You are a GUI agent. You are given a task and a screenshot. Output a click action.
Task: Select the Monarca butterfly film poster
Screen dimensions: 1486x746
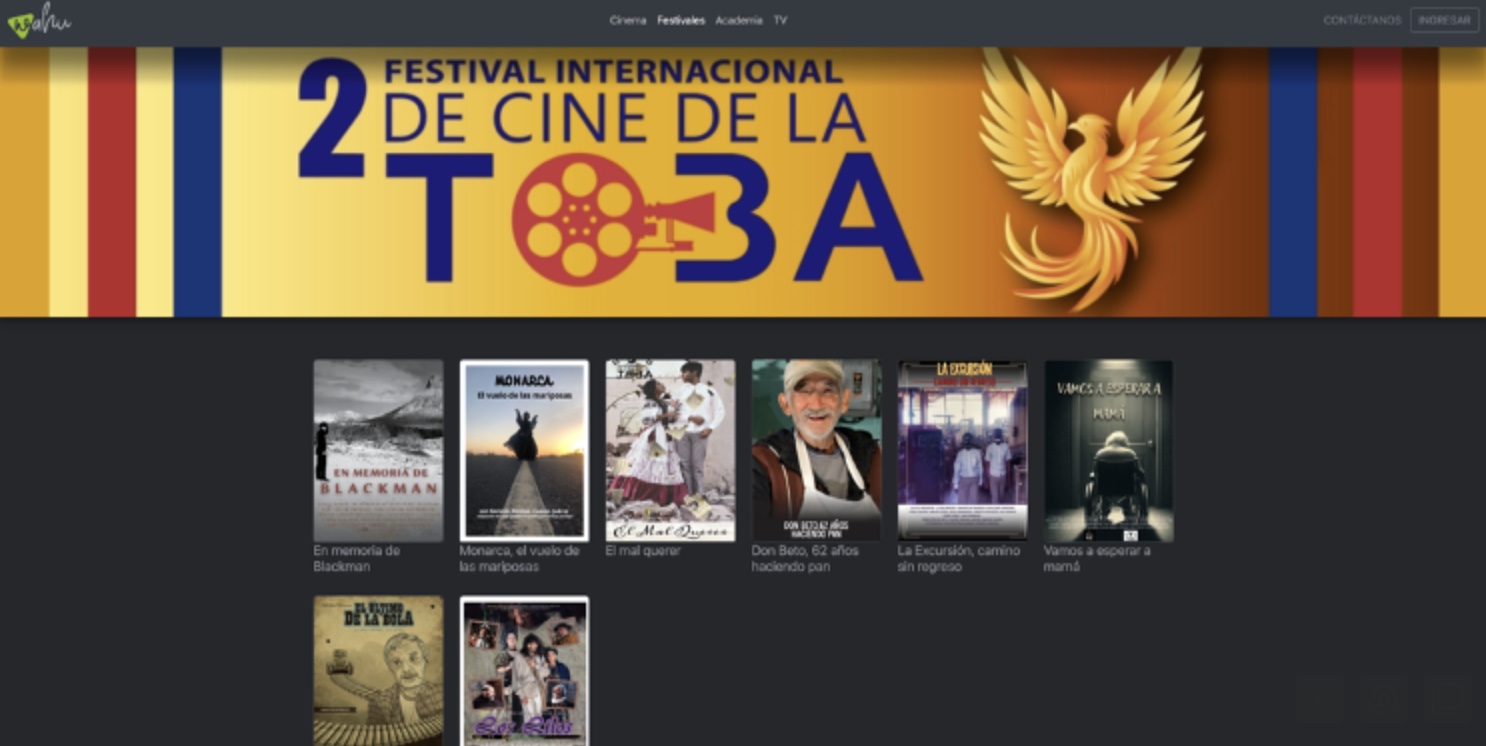click(x=524, y=451)
